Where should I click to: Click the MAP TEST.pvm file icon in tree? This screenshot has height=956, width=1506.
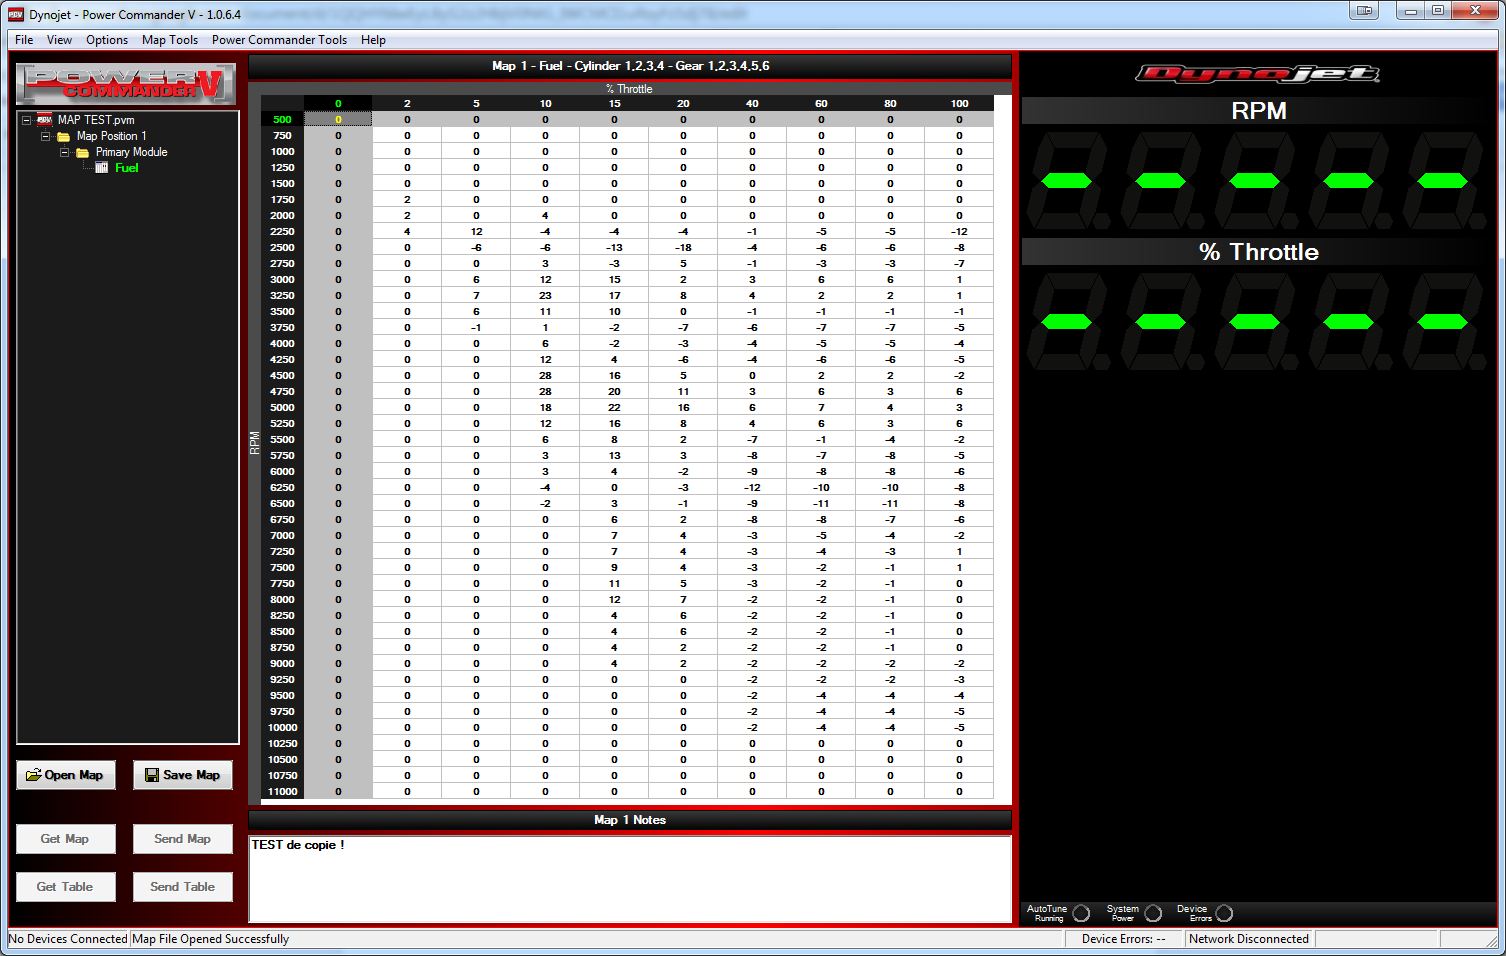tap(44, 120)
